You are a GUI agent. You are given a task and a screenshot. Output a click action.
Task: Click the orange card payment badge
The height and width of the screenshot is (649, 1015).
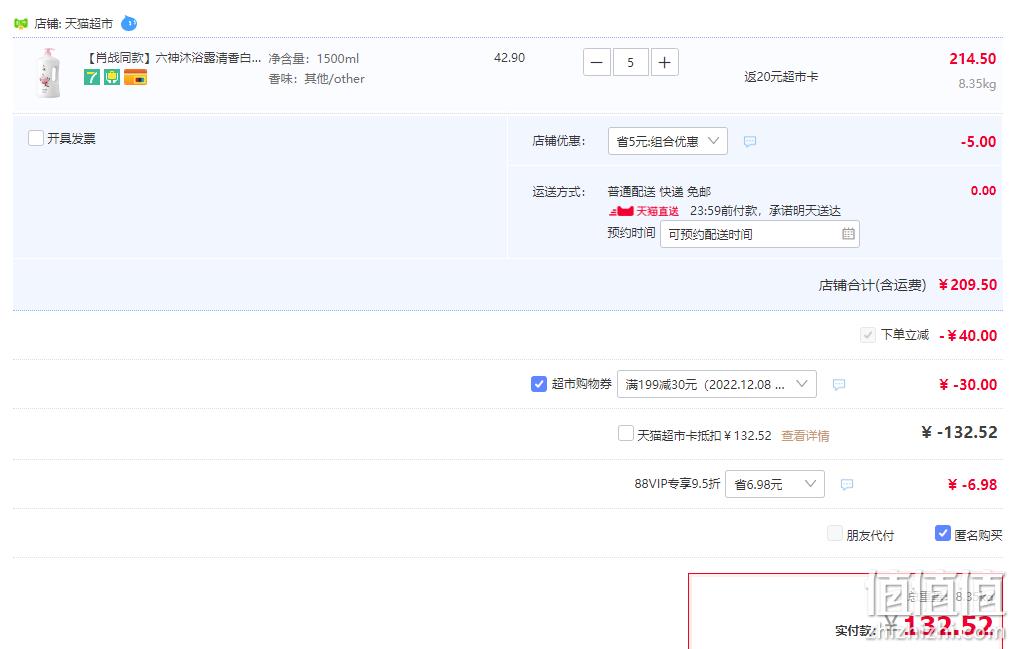[135, 78]
